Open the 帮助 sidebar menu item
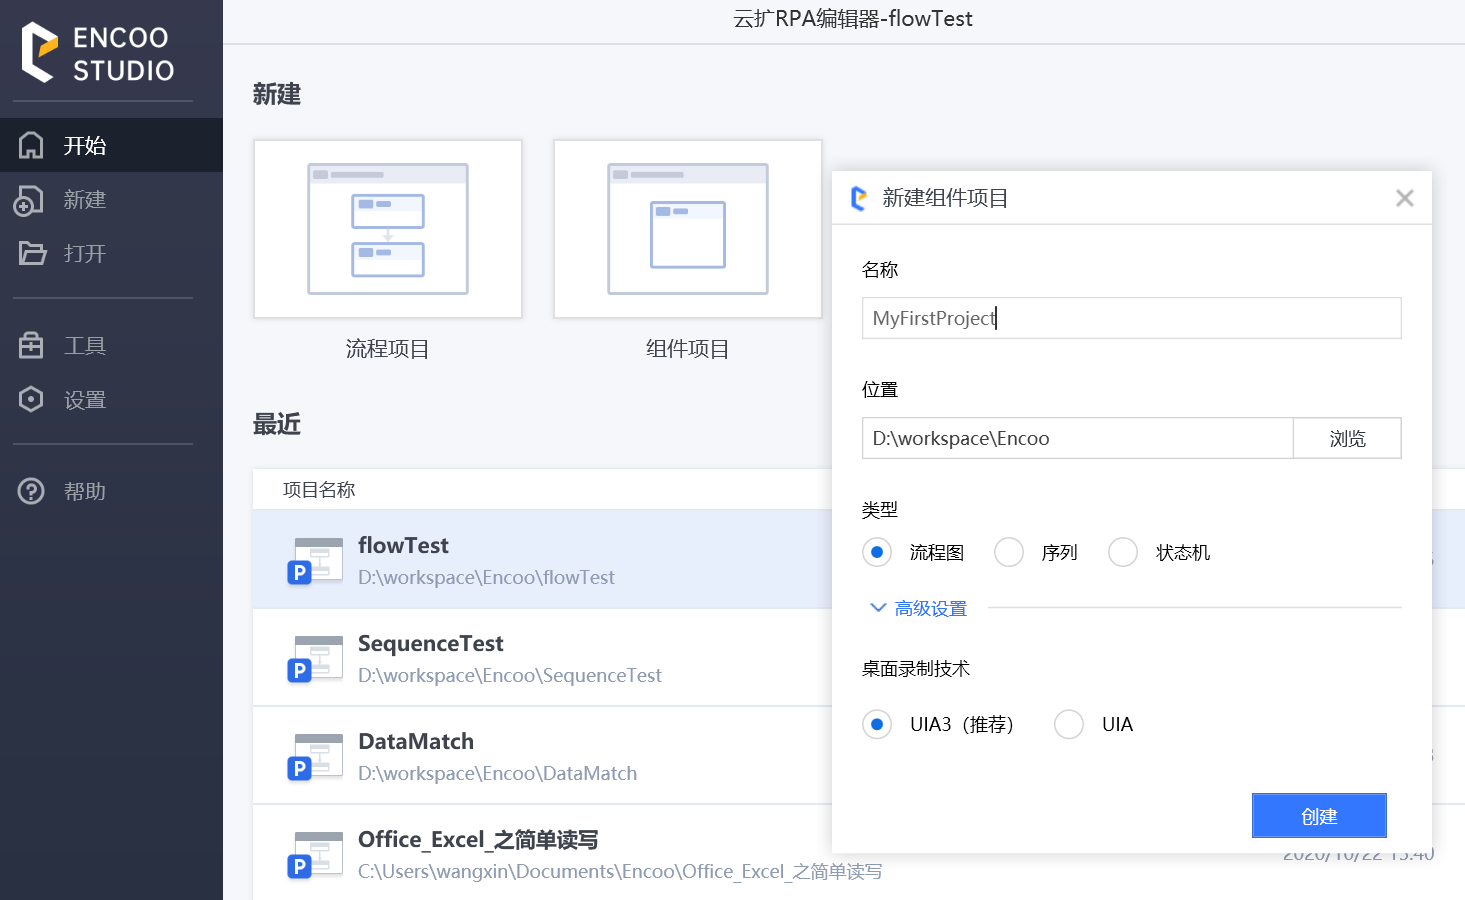Screen dimensions: 1465x900 (x=111, y=491)
